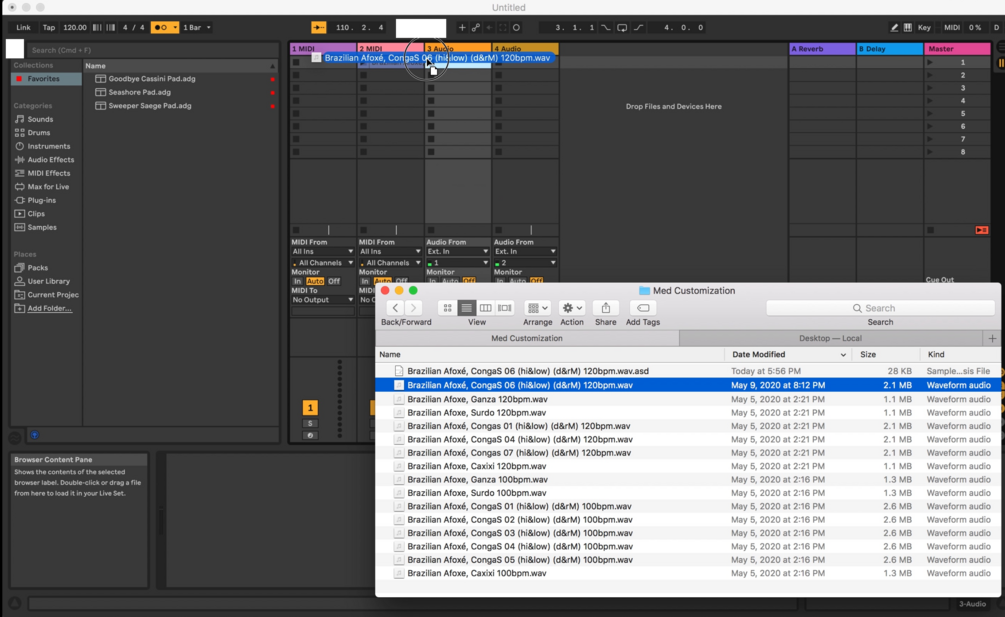The width and height of the screenshot is (1005, 617).
Task: Toggle track 1 Solo button
Action: (310, 424)
